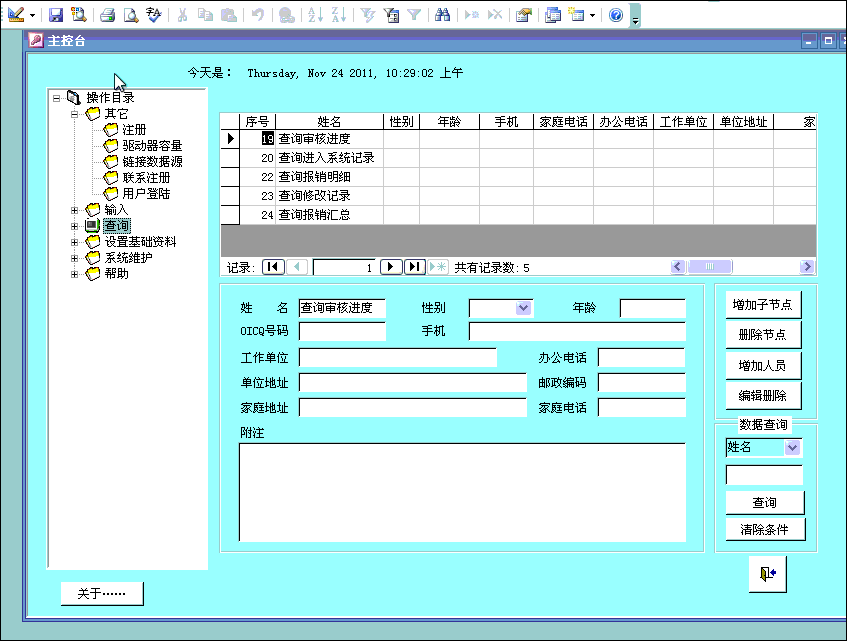Open Help with the question mark icon
847x641 pixels.
pyautogui.click(x=616, y=15)
